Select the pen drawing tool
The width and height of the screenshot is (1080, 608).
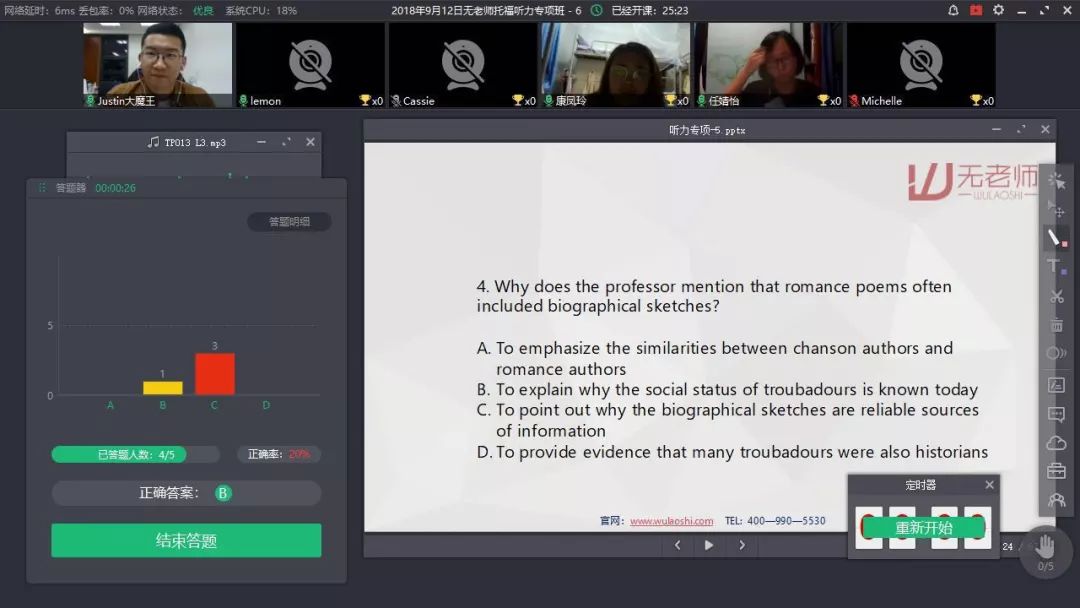pos(1055,238)
